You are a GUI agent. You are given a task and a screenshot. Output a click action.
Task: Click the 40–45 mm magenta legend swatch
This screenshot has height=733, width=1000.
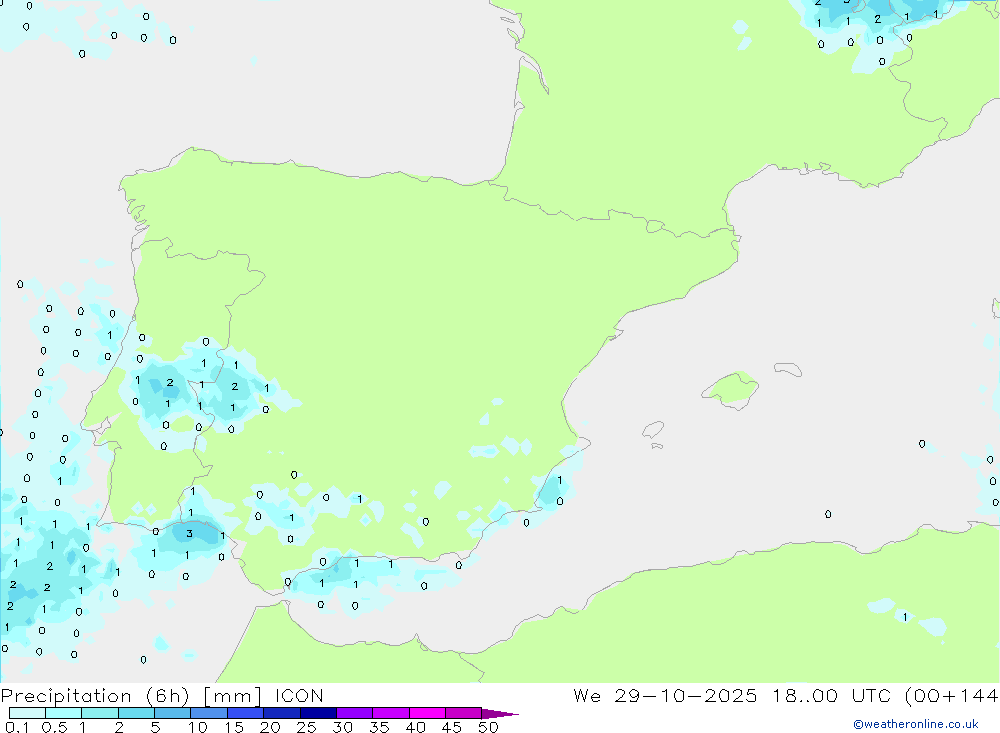click(x=427, y=713)
